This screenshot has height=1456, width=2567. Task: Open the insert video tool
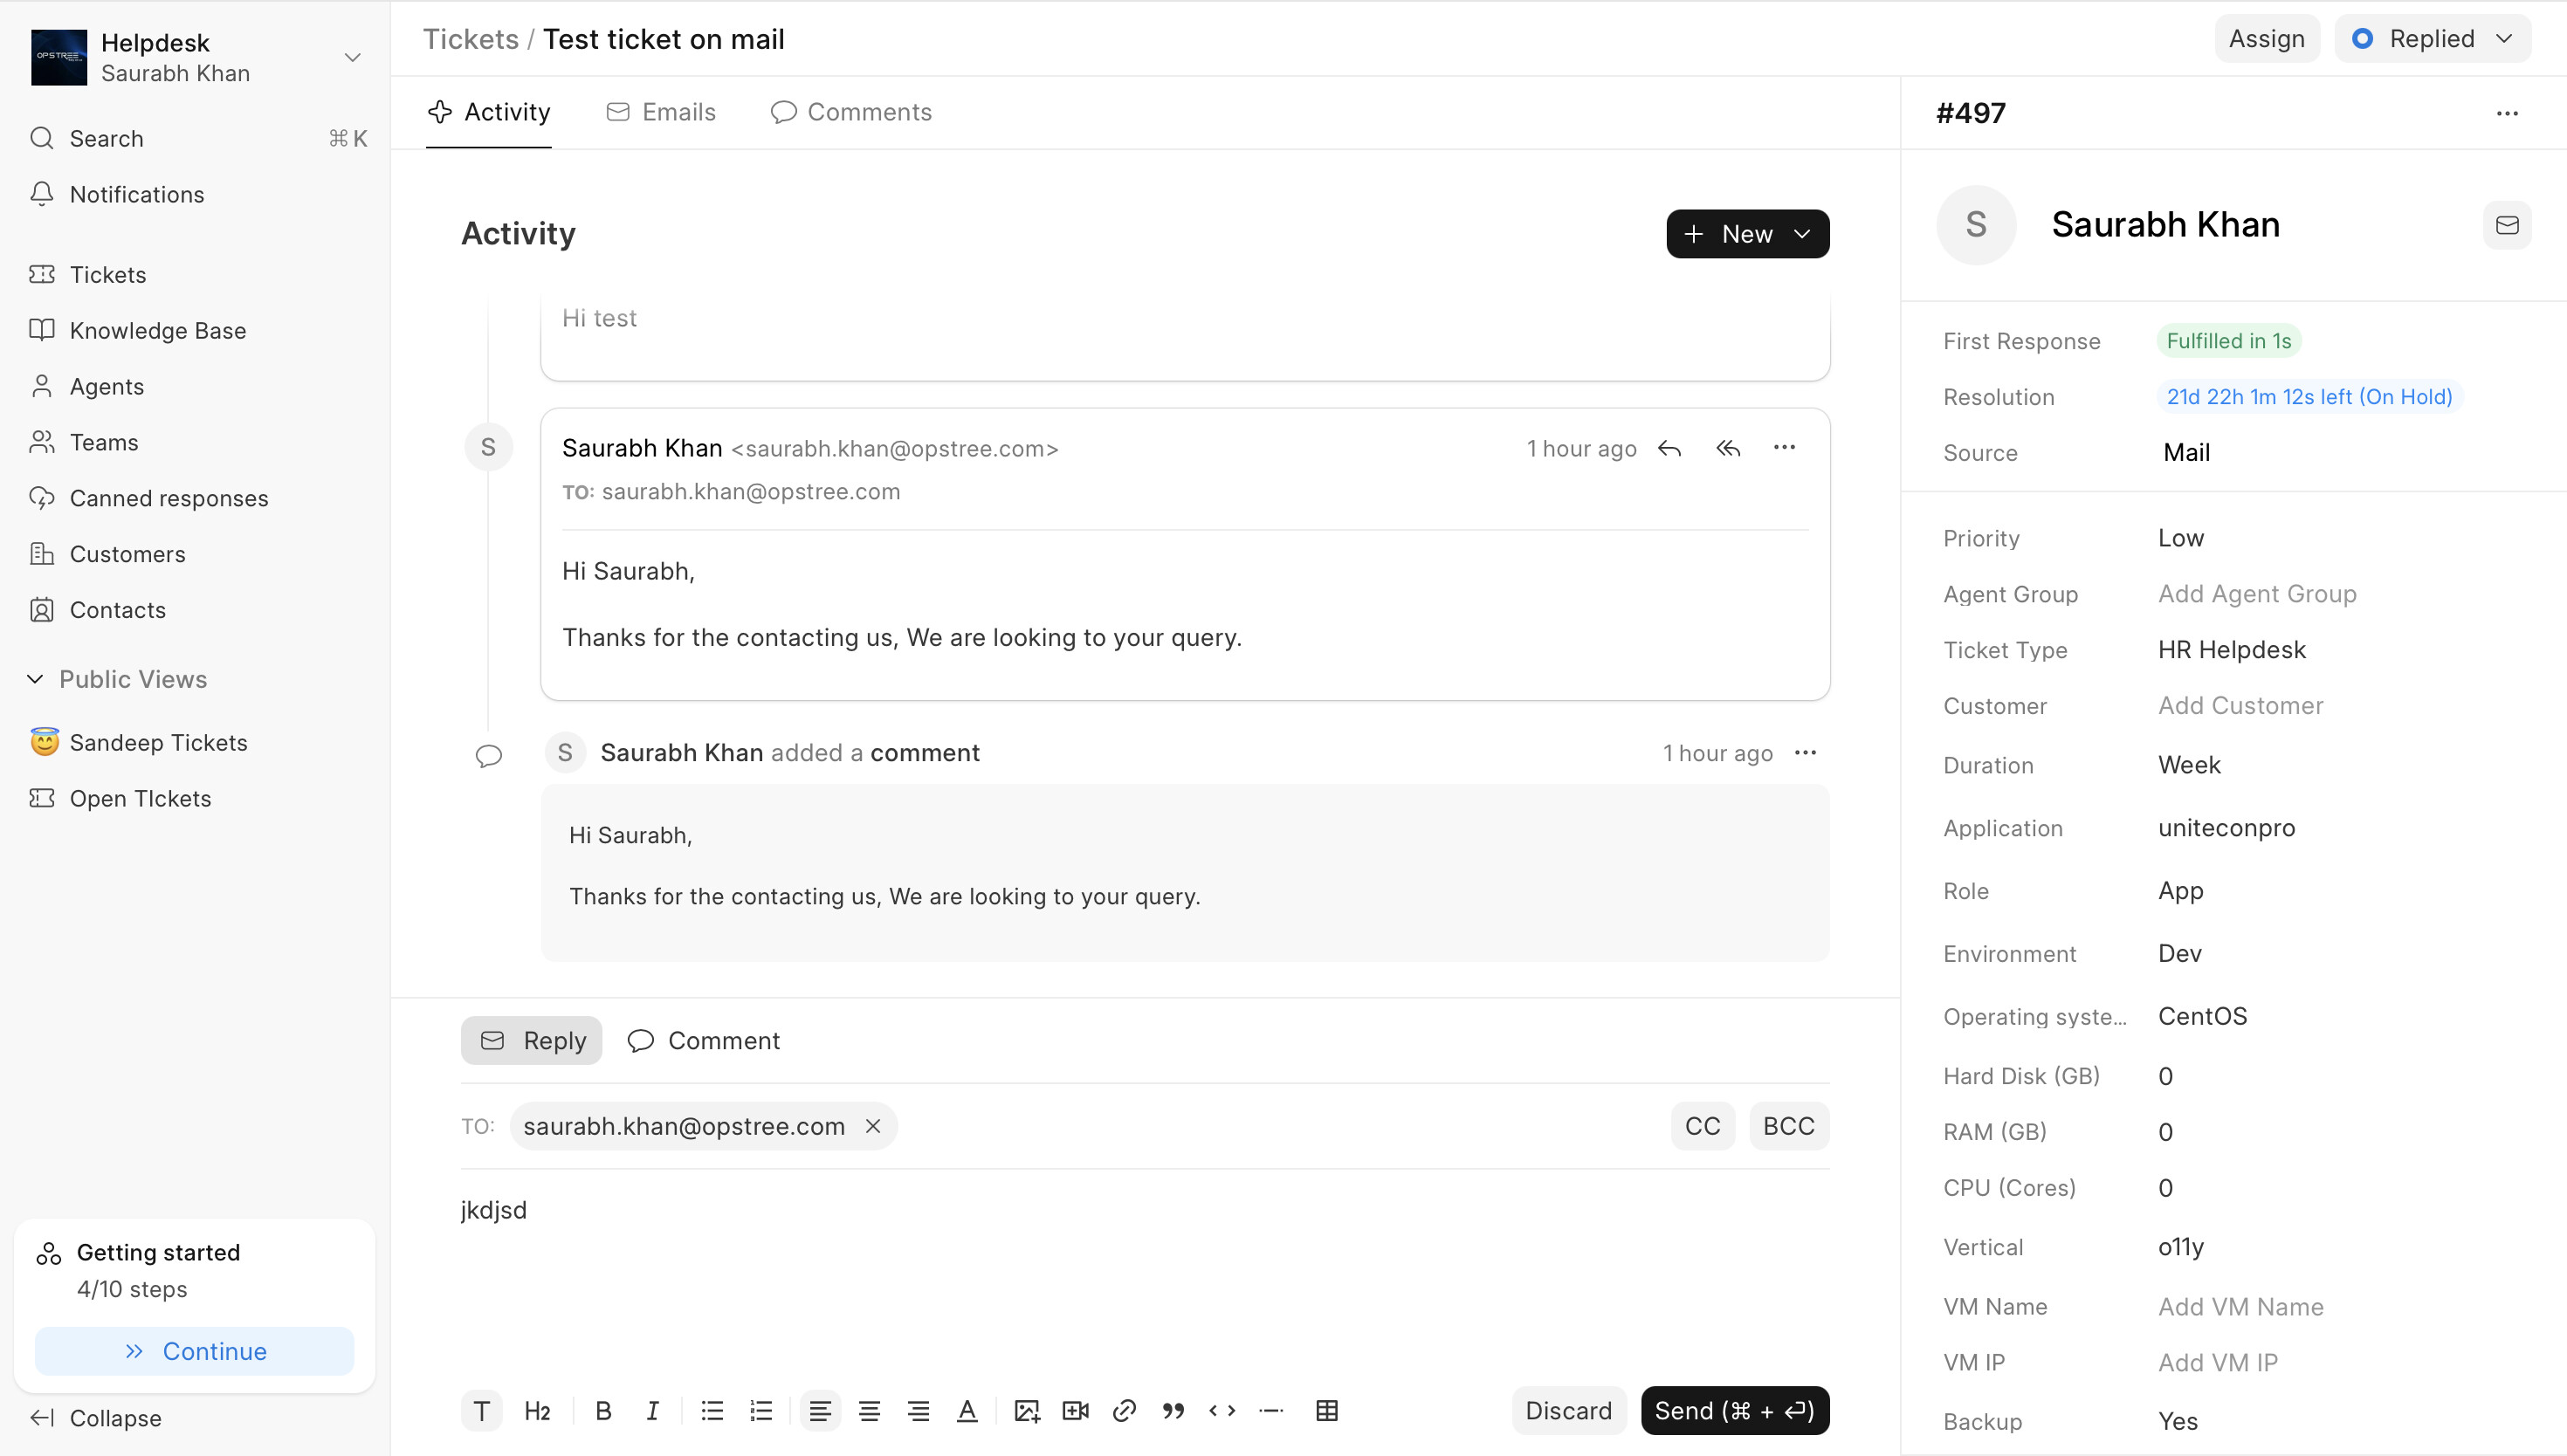coord(1075,1411)
